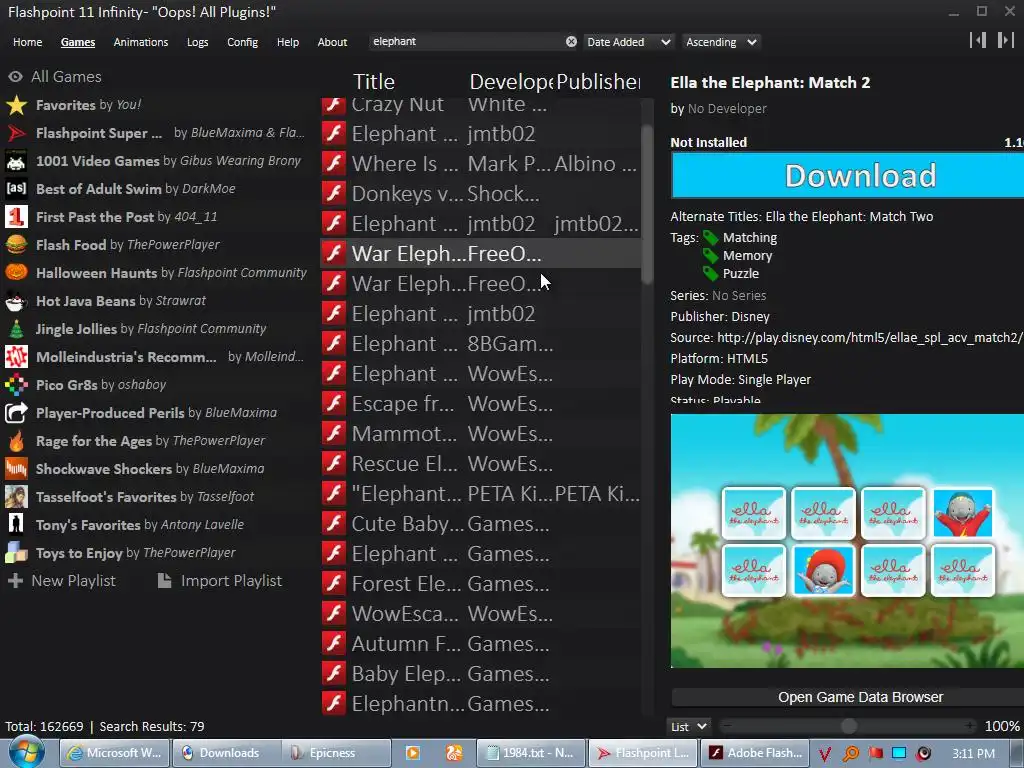Select the Cute Baby... Games... row

click(x=480, y=524)
